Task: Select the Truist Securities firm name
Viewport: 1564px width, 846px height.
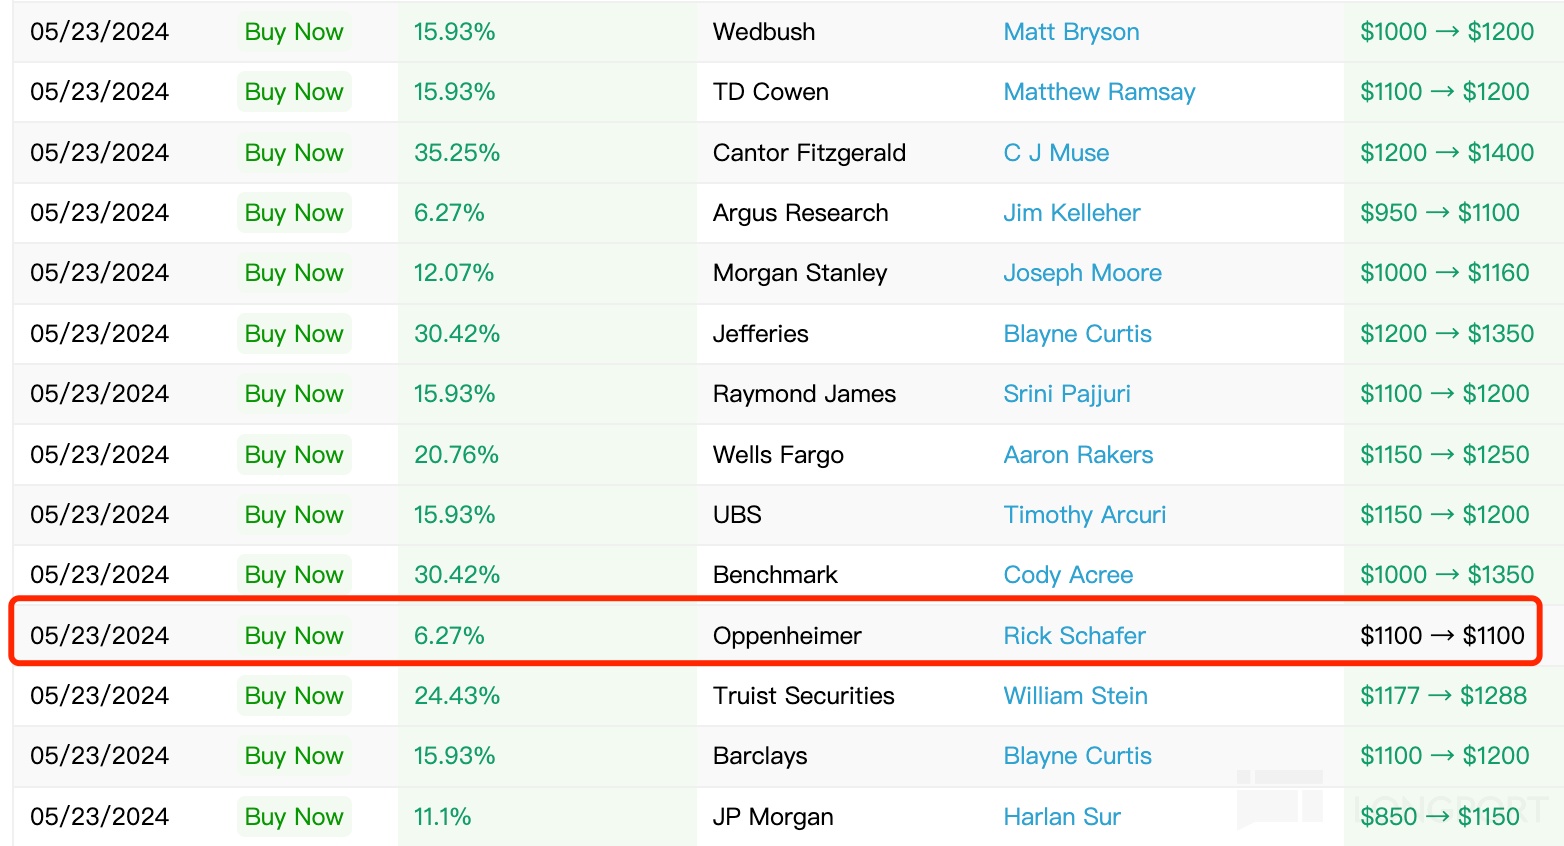Action: [x=803, y=696]
